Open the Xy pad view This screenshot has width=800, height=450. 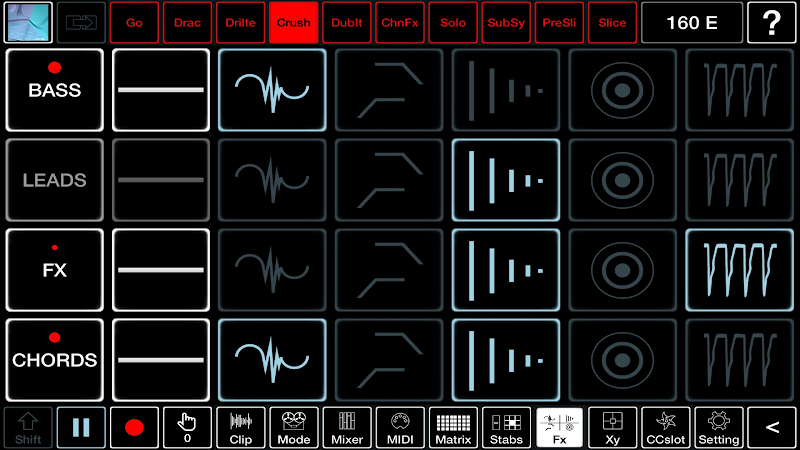[612, 428]
